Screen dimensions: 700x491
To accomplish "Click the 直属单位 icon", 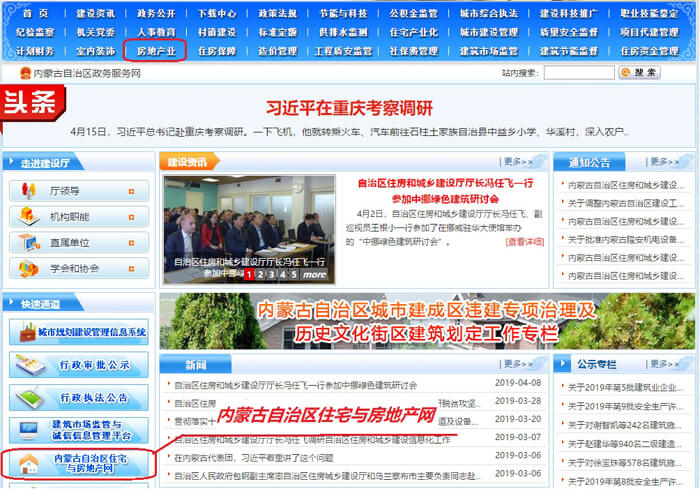I will click(x=29, y=242).
